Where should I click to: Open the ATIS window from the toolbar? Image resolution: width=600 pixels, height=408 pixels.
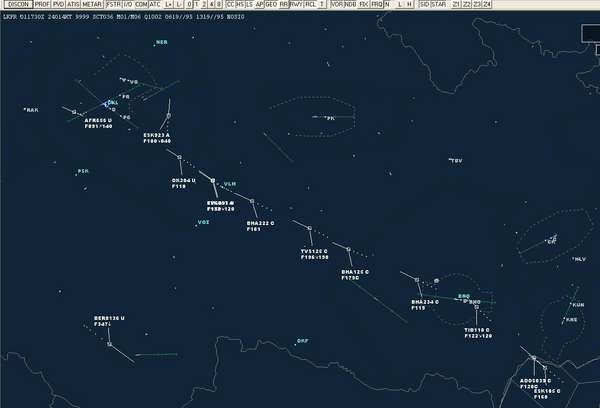coord(73,5)
